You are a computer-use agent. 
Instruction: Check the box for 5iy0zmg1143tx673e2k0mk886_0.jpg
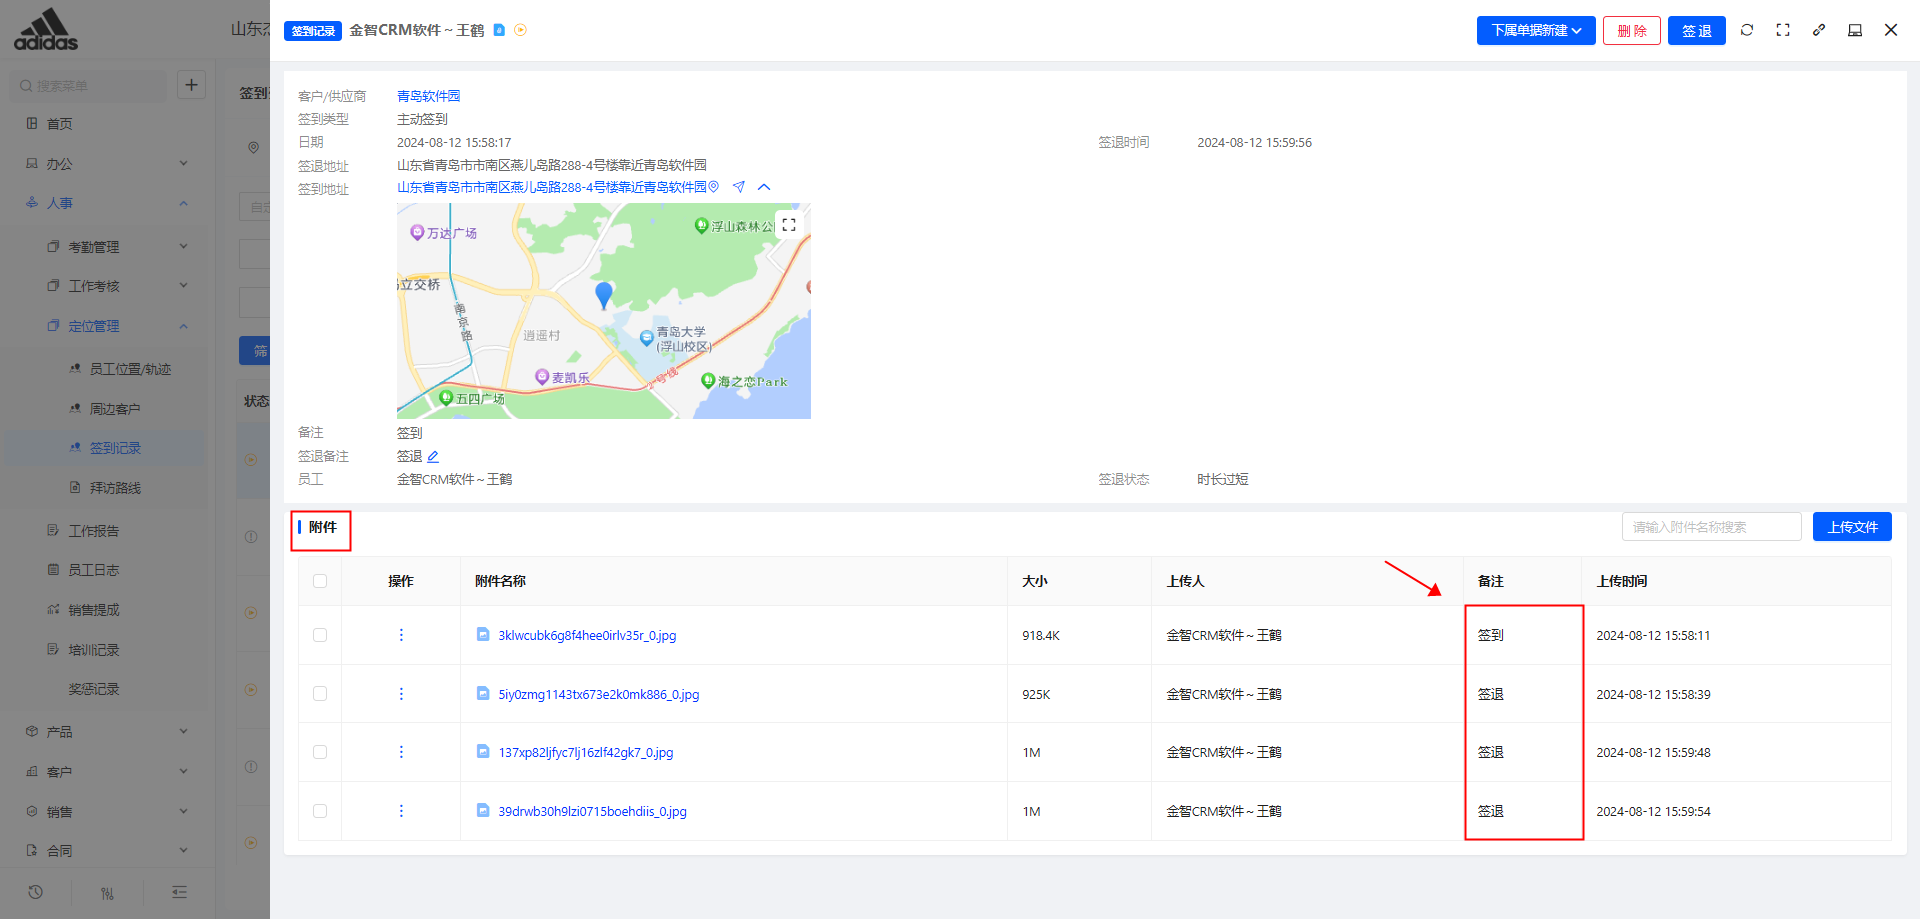[320, 694]
